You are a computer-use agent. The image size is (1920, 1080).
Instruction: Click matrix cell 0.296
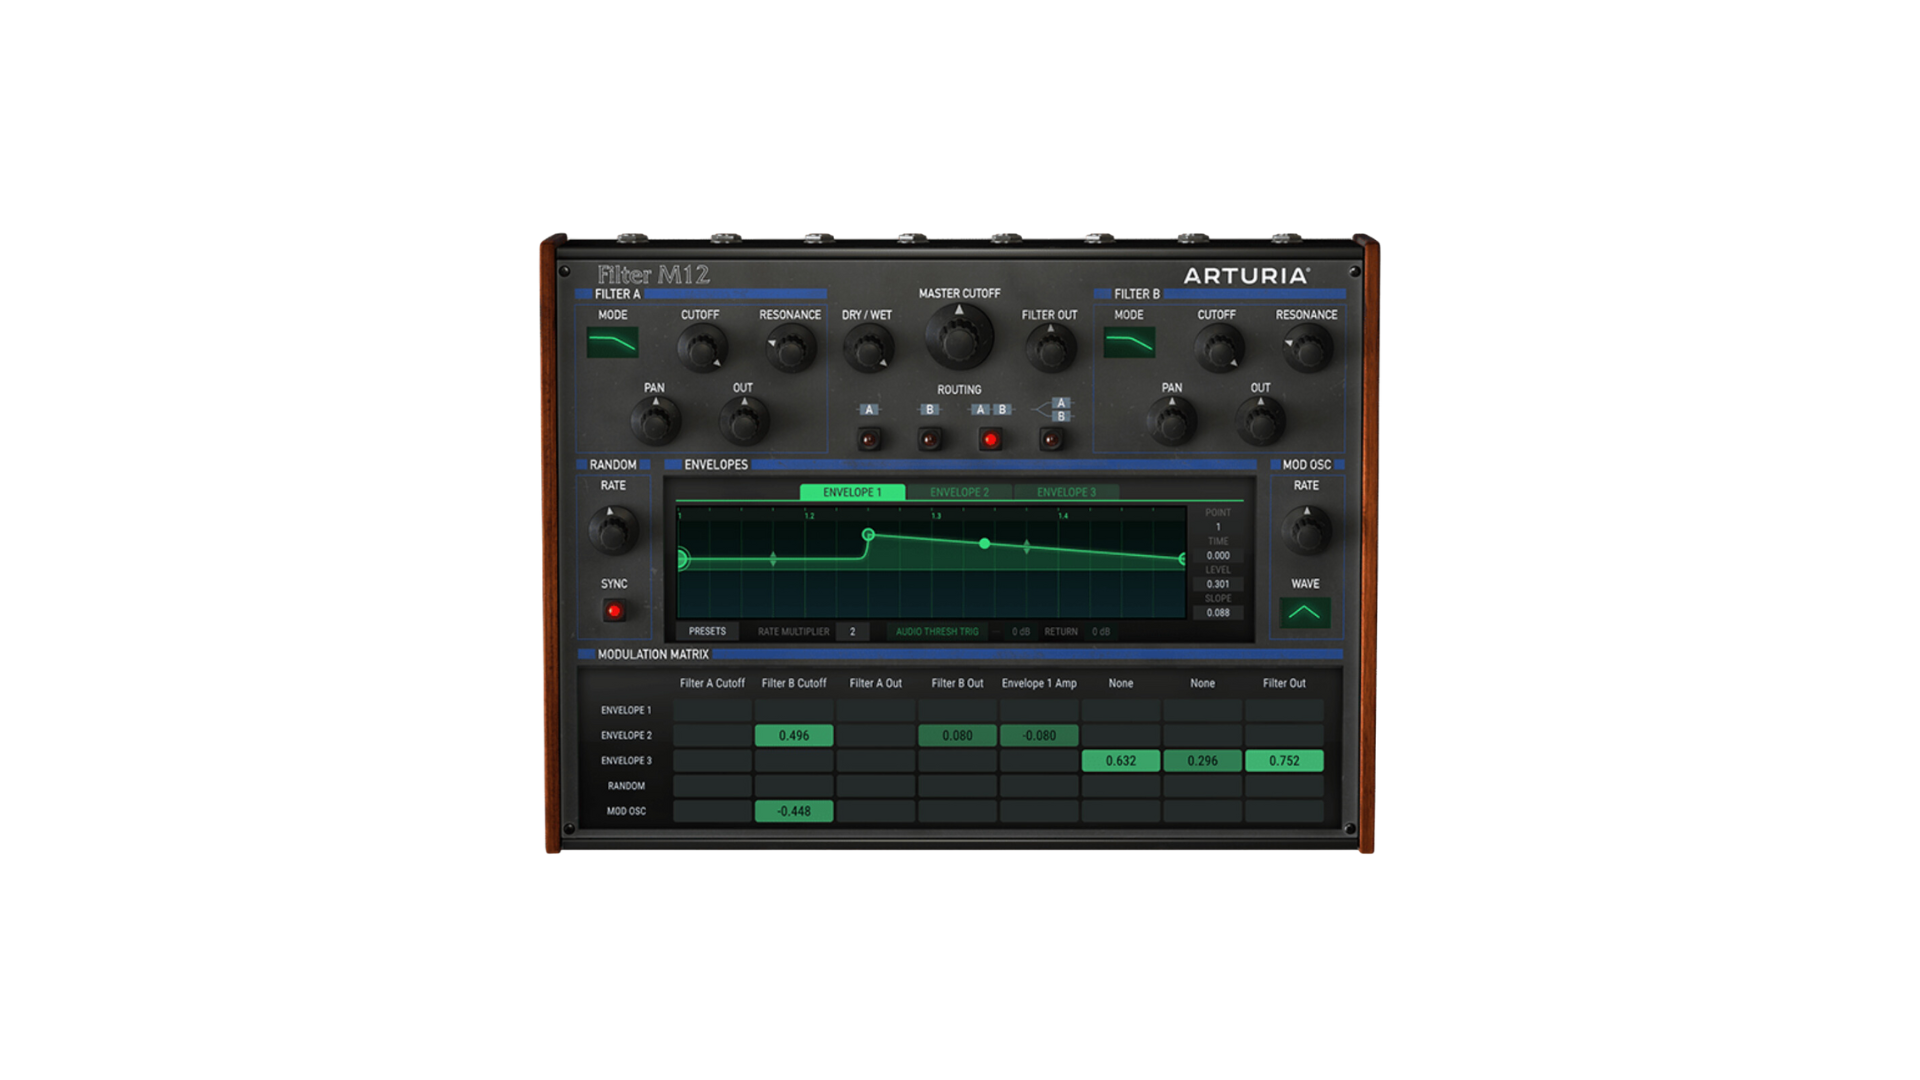1202,761
